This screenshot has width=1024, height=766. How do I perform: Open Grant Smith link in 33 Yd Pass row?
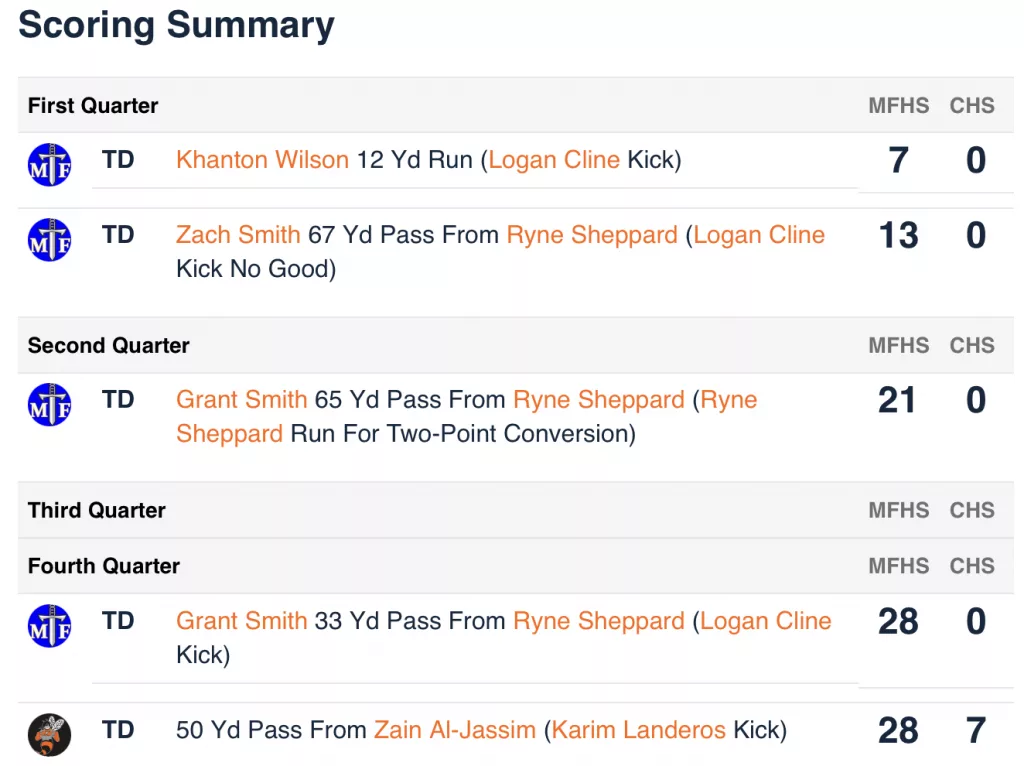(x=242, y=620)
